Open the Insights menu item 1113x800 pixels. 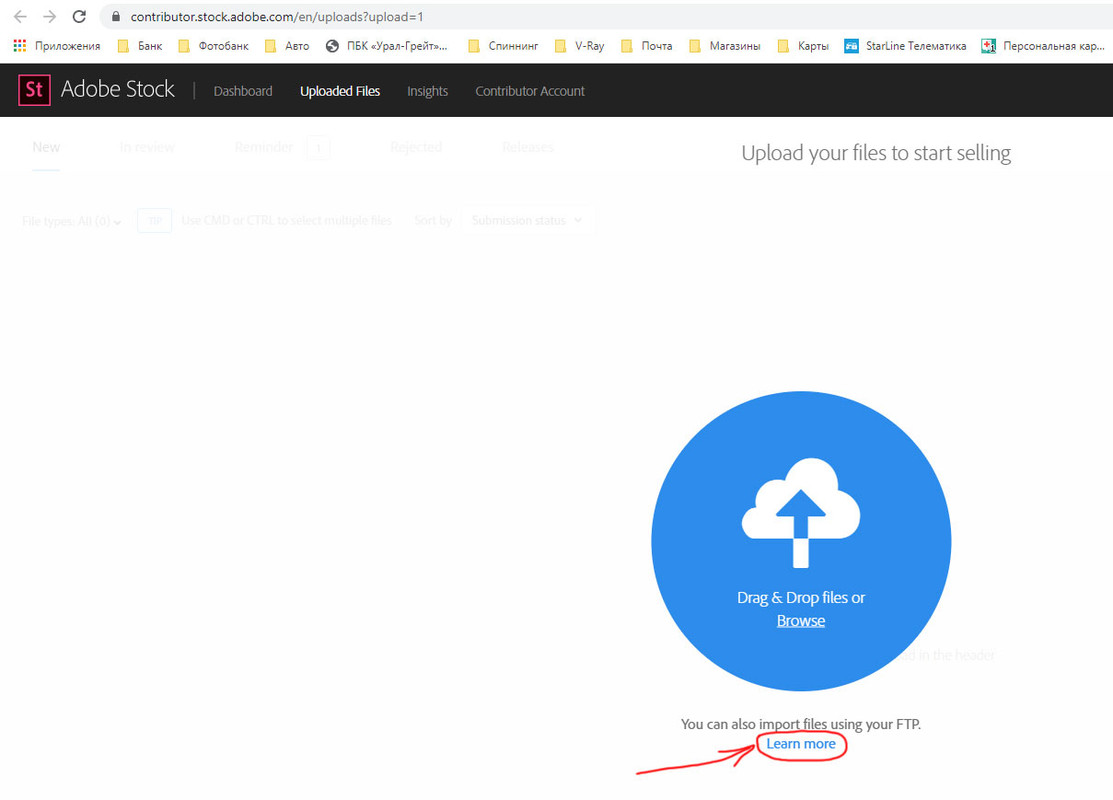tap(427, 91)
